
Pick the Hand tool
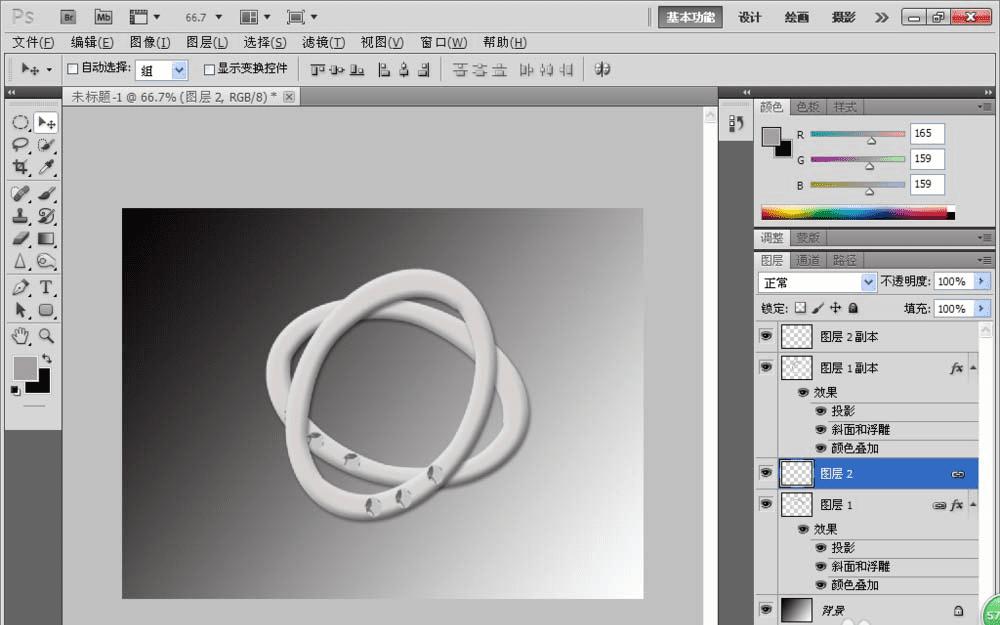pyautogui.click(x=21, y=335)
